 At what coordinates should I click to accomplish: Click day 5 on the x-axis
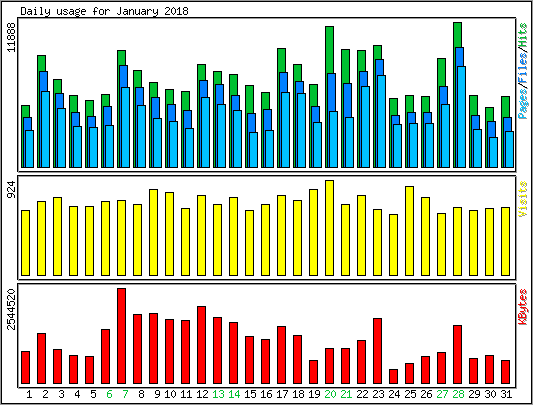tap(93, 394)
